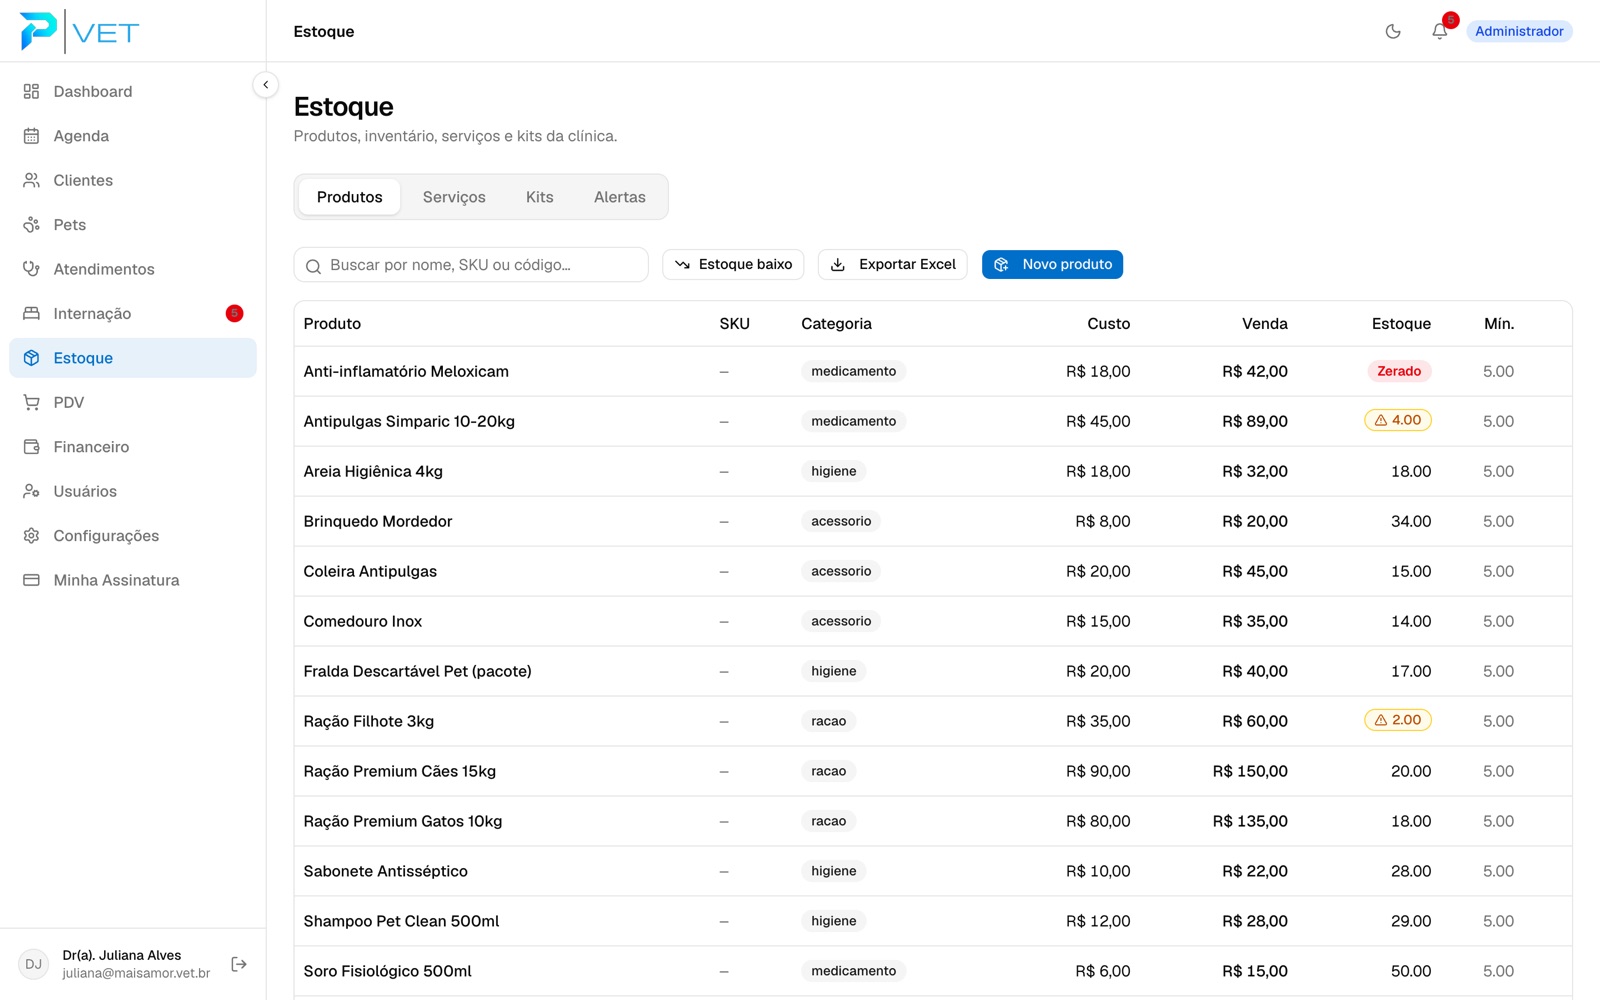
Task: Click the acessorio tag for Coleira Antipulgas
Action: click(841, 571)
